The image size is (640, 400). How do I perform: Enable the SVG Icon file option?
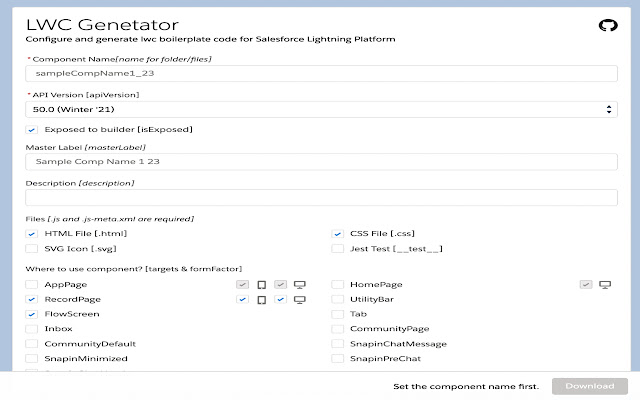(x=31, y=249)
